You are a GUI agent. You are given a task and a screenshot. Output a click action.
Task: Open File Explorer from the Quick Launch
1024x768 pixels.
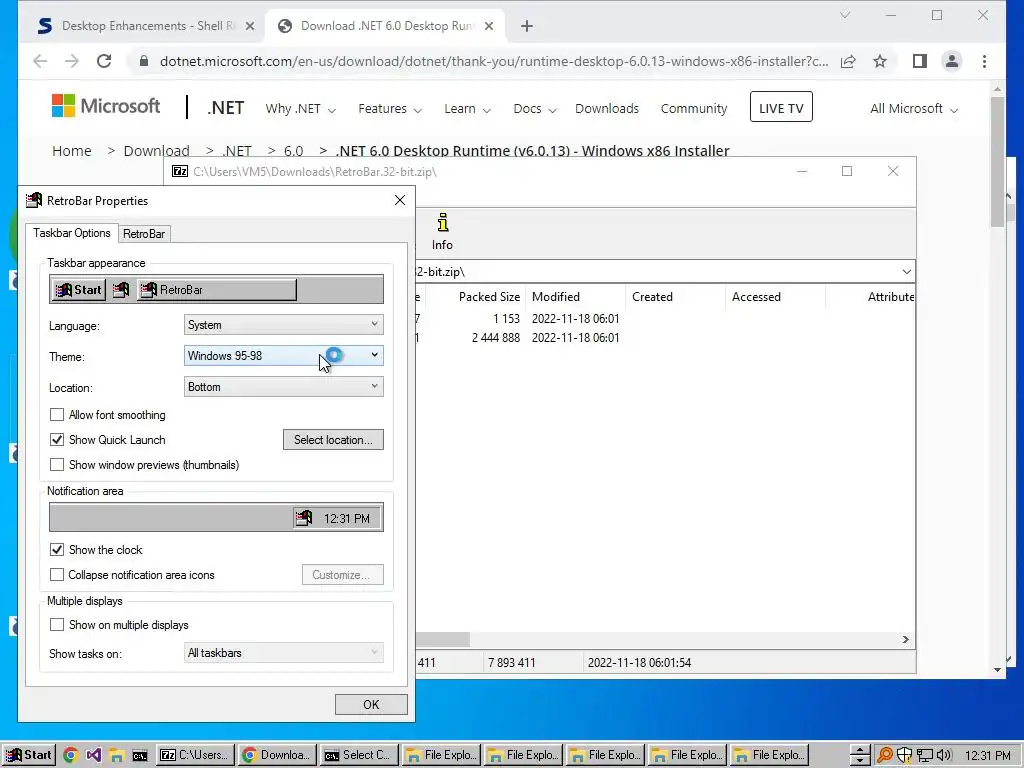click(x=117, y=755)
